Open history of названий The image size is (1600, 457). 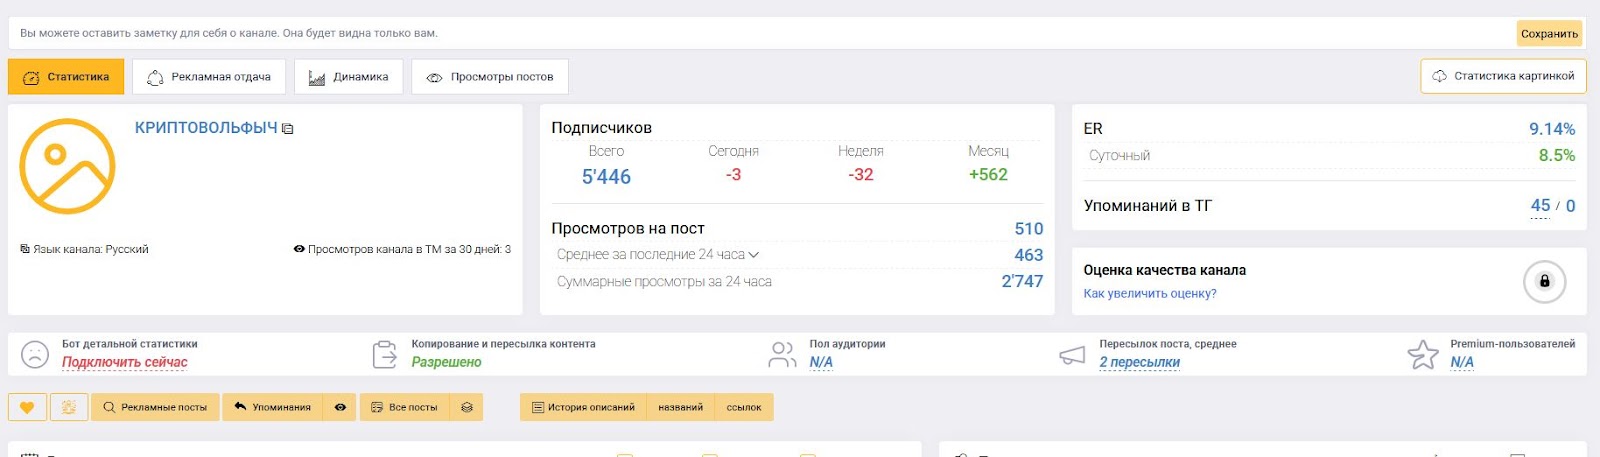(680, 407)
